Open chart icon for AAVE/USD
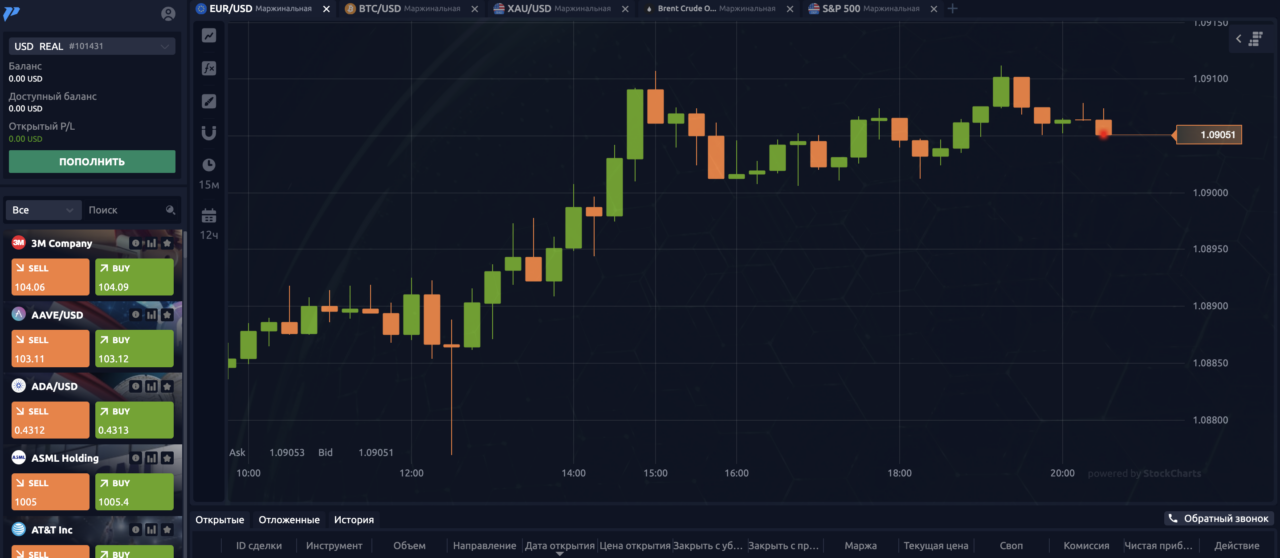 (152, 315)
